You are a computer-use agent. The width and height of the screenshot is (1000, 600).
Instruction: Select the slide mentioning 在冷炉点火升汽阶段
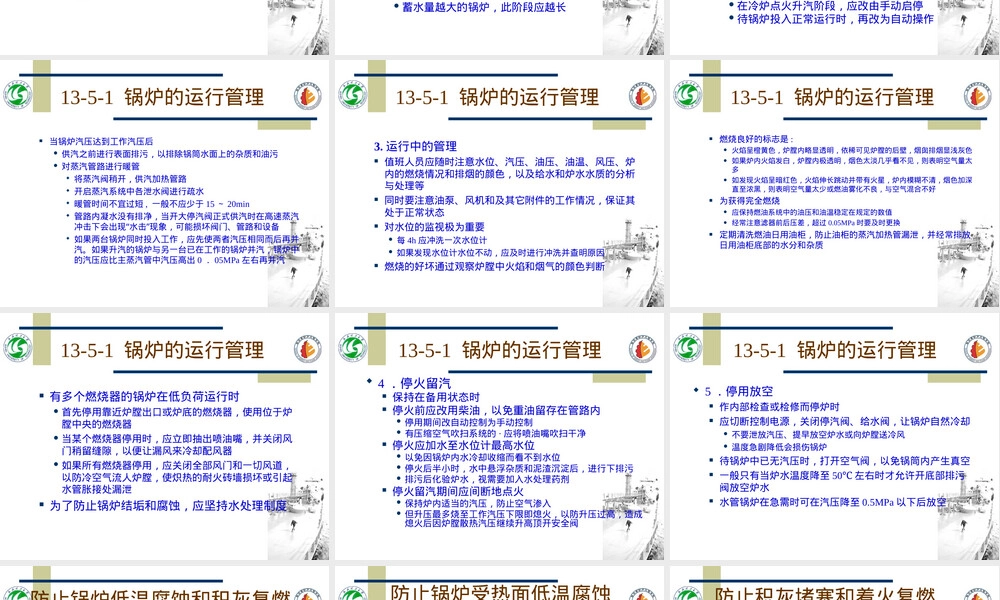835,27
